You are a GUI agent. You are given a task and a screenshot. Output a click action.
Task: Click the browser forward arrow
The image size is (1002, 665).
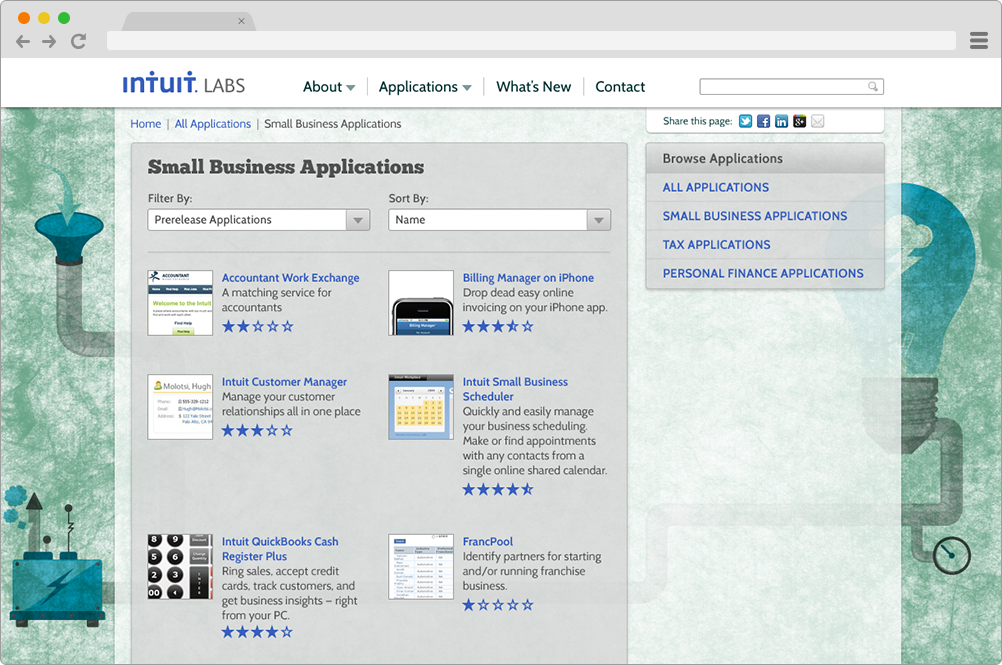coord(49,42)
